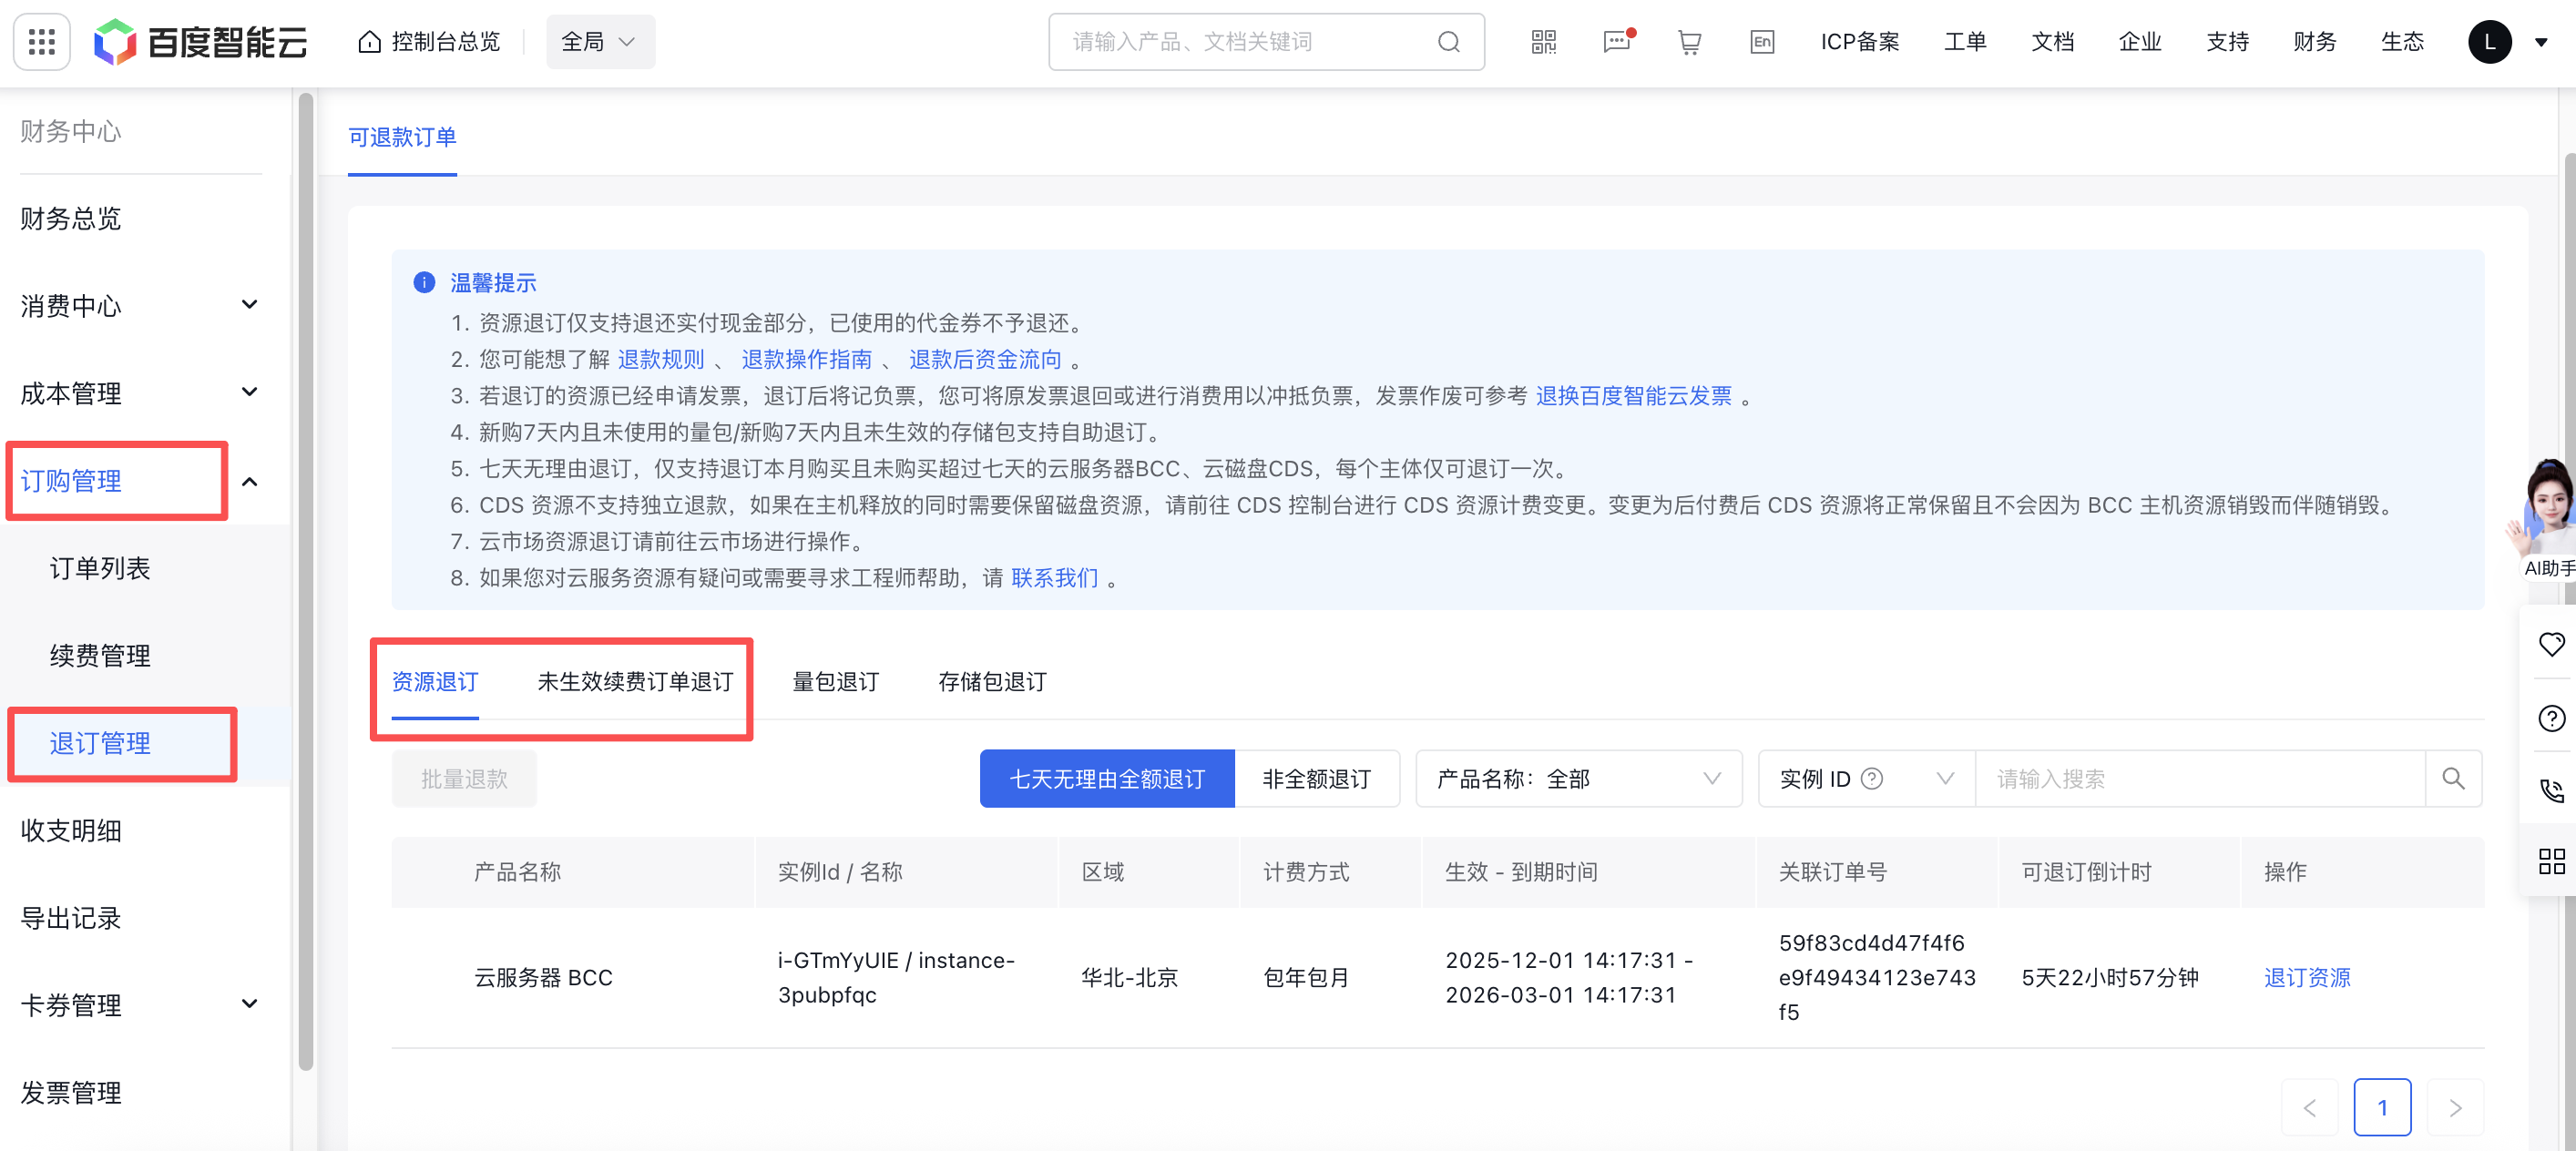Open the message notifications icon

(x=1616, y=42)
